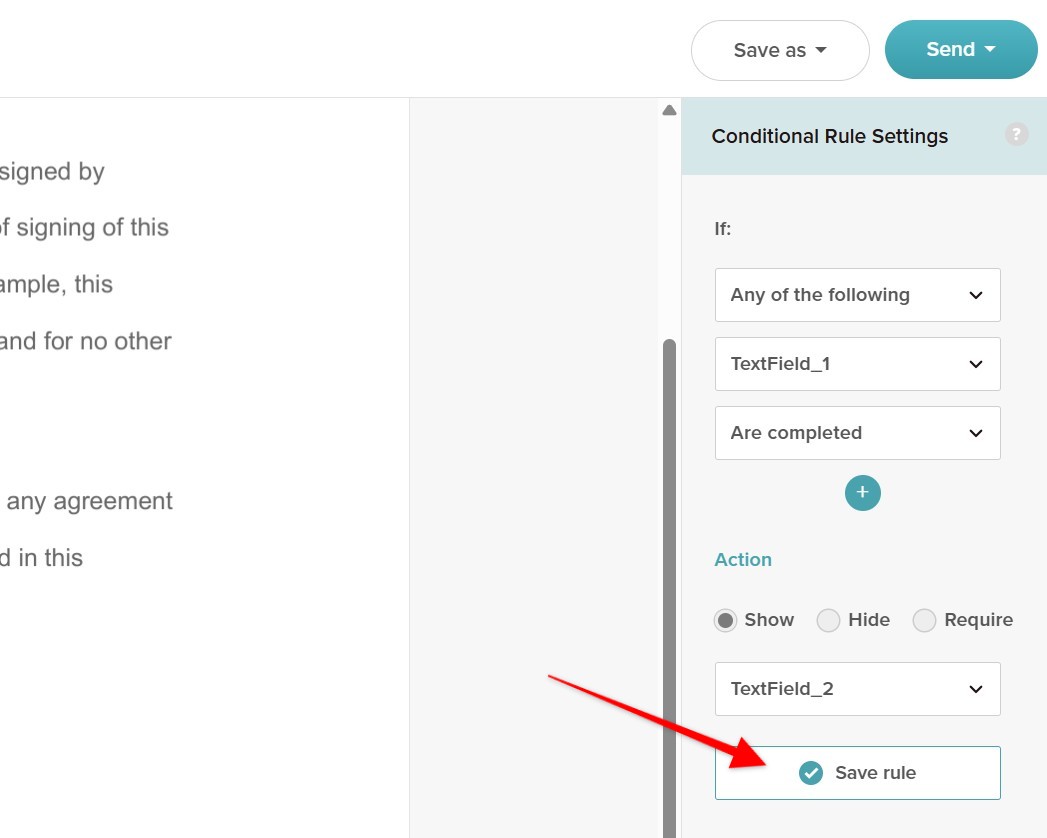Open the Save as menu
1047x838 pixels.
(x=780, y=50)
